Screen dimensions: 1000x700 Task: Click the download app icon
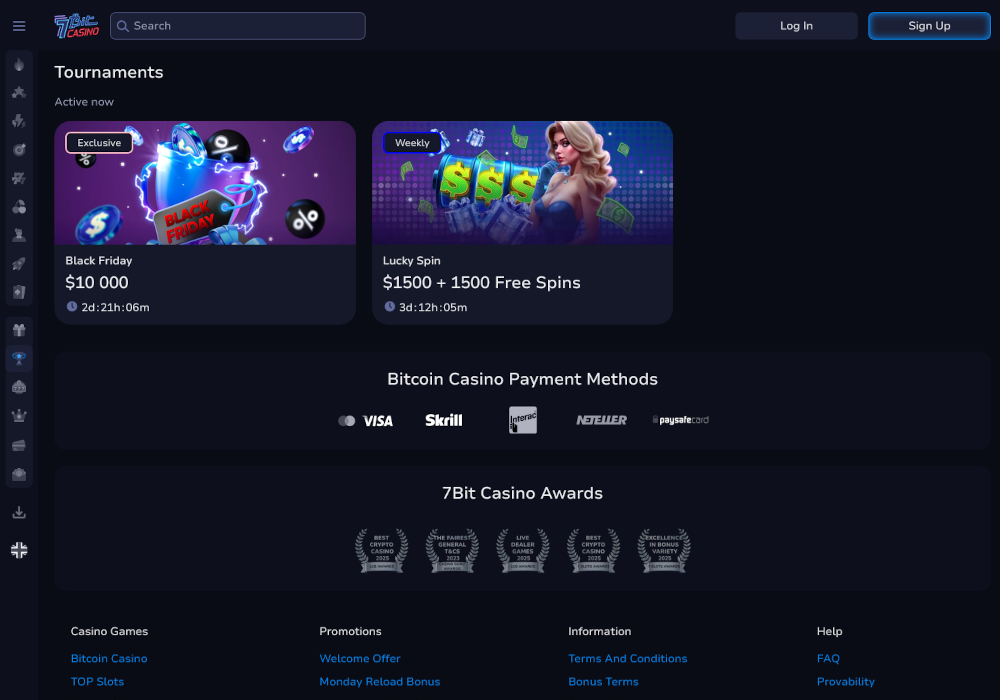[19, 513]
